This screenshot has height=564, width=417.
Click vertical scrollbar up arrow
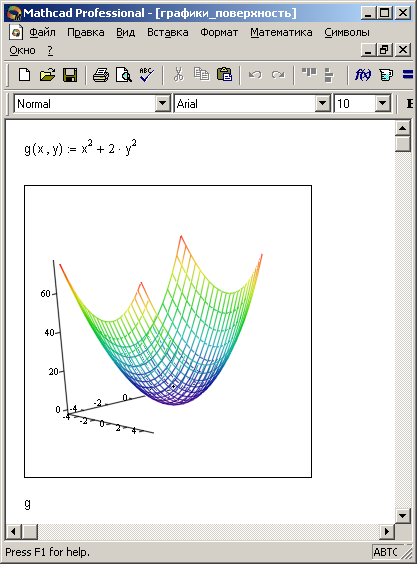pyautogui.click(x=403, y=128)
